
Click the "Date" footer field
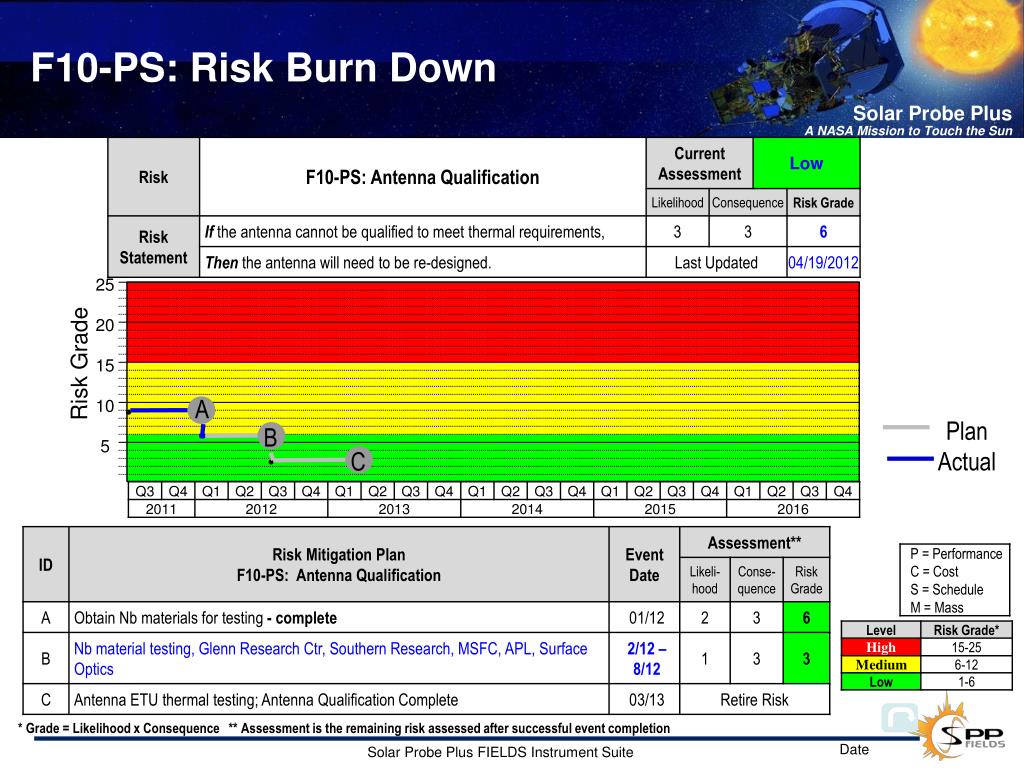click(x=854, y=750)
